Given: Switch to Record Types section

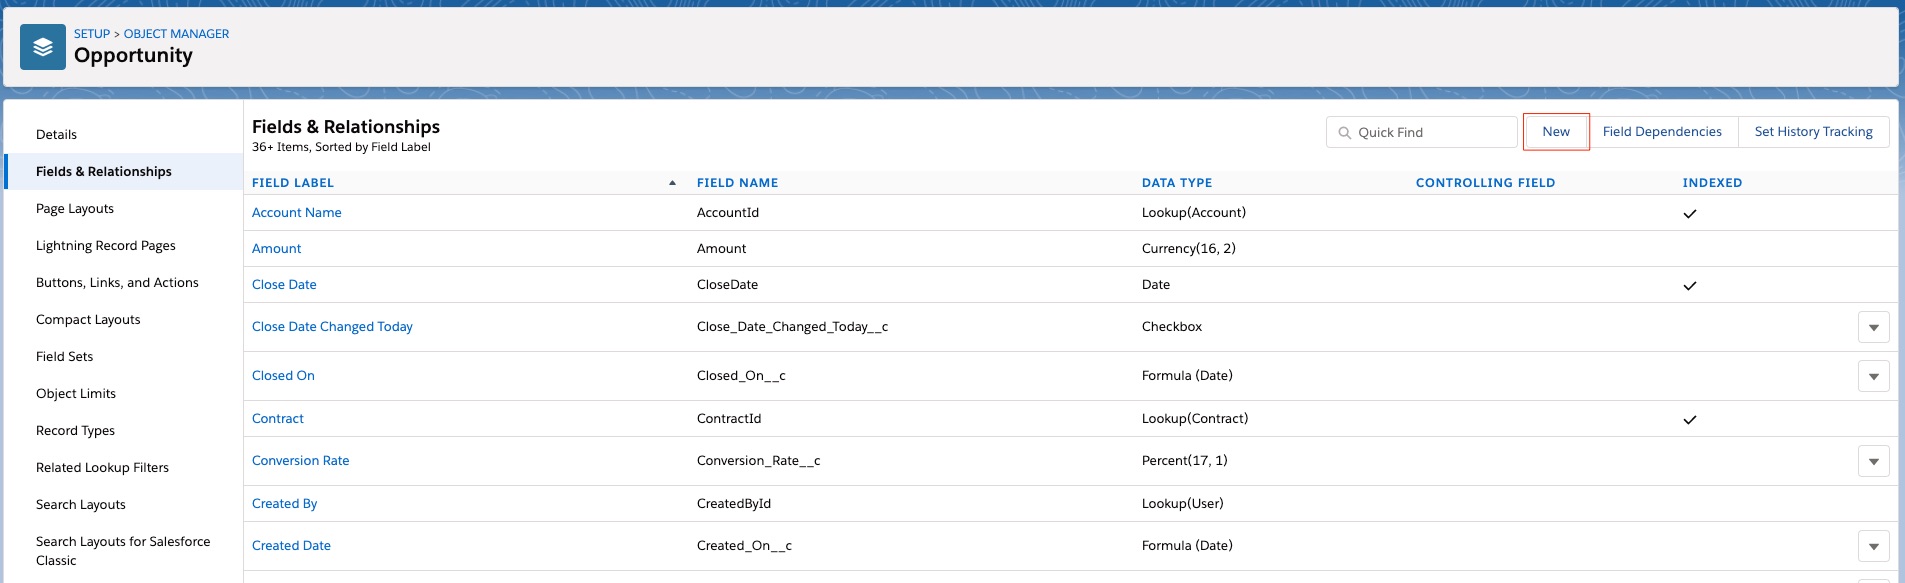Looking at the screenshot, I should point(75,431).
